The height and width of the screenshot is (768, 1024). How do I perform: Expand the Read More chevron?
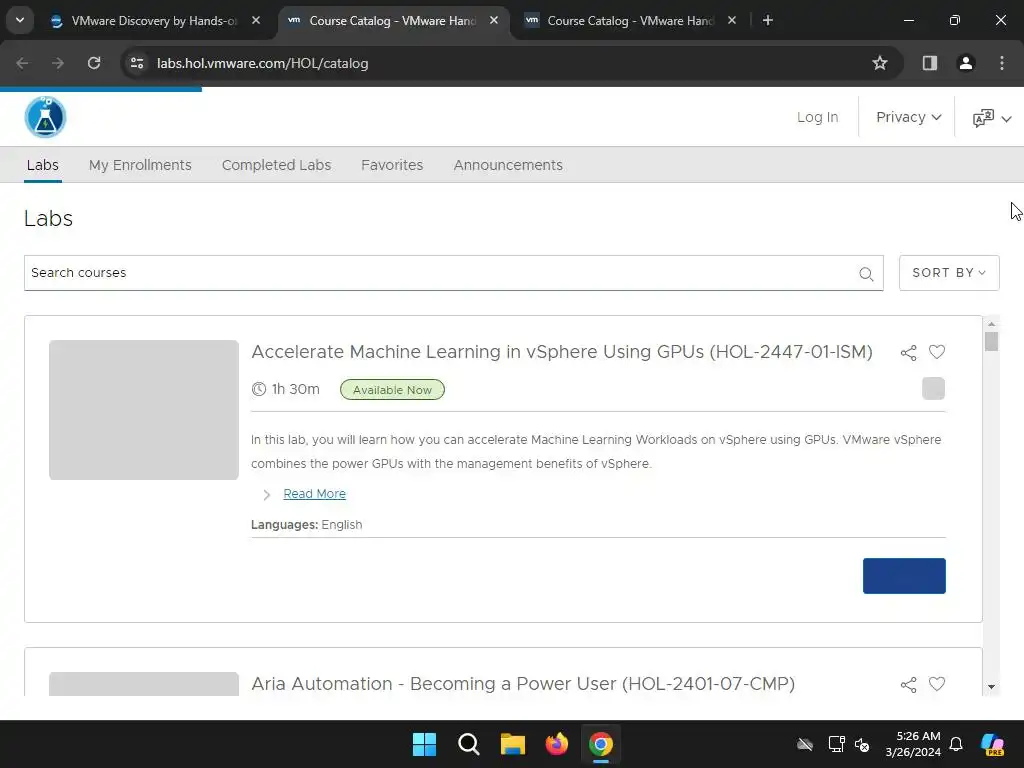[x=266, y=495]
